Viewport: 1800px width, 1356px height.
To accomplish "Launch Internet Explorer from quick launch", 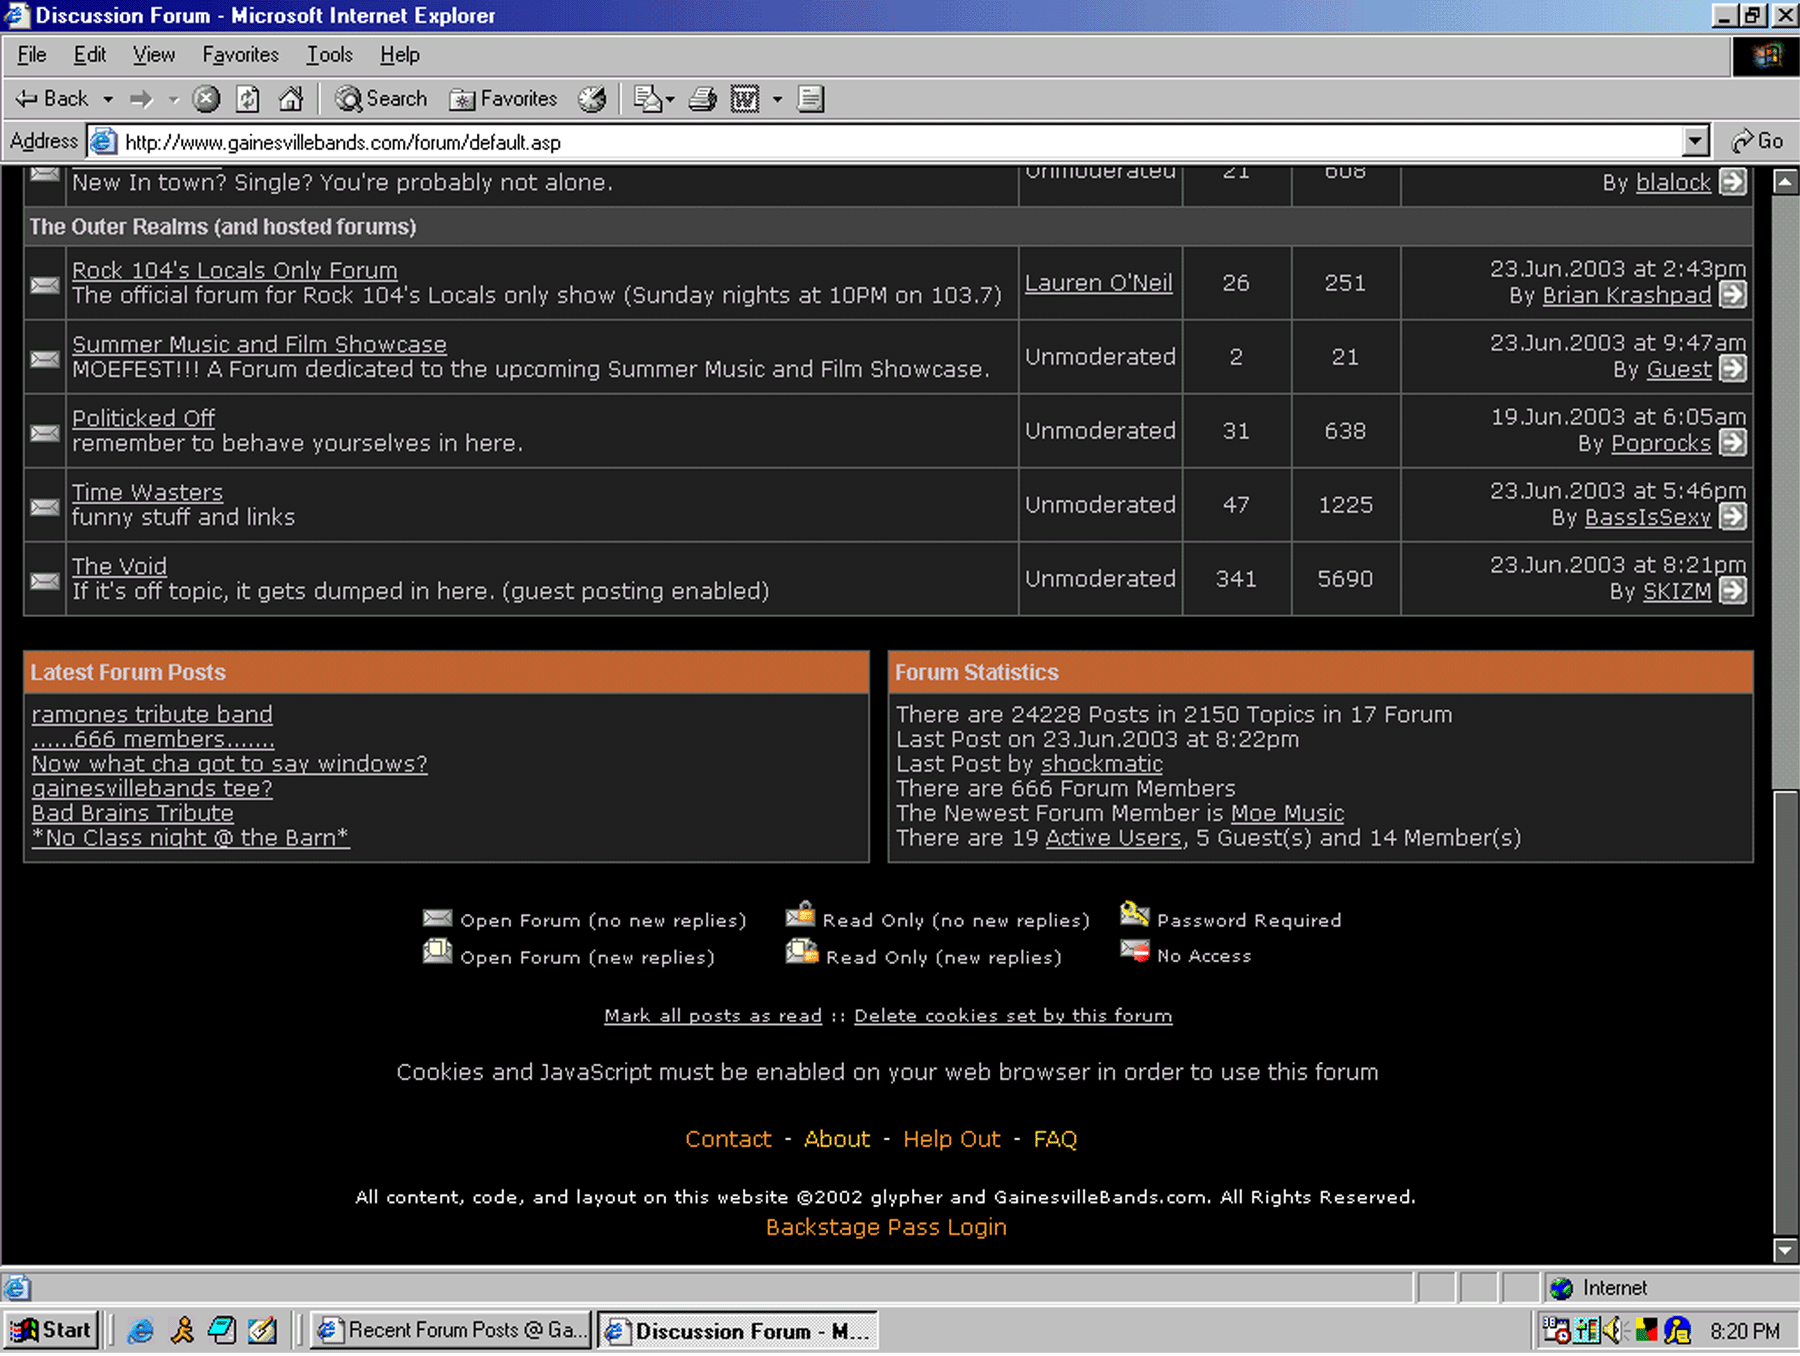I will click(141, 1331).
